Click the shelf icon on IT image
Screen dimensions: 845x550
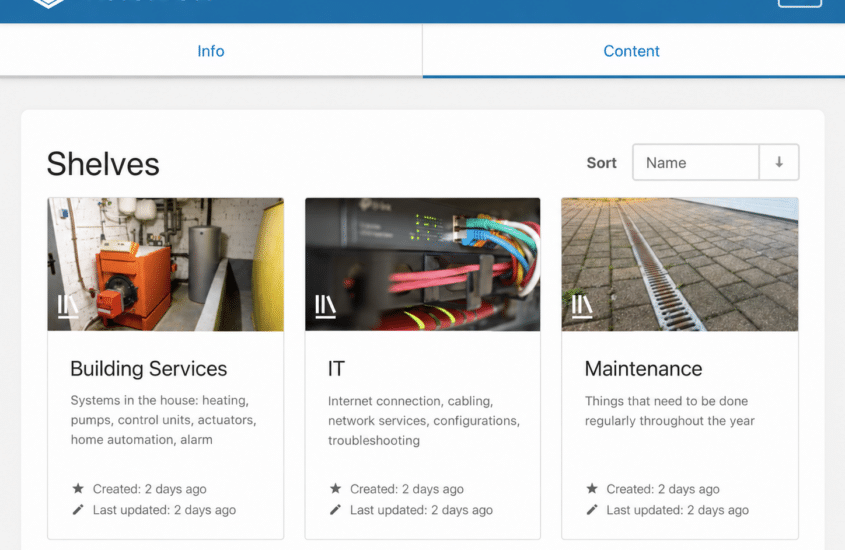[325, 307]
